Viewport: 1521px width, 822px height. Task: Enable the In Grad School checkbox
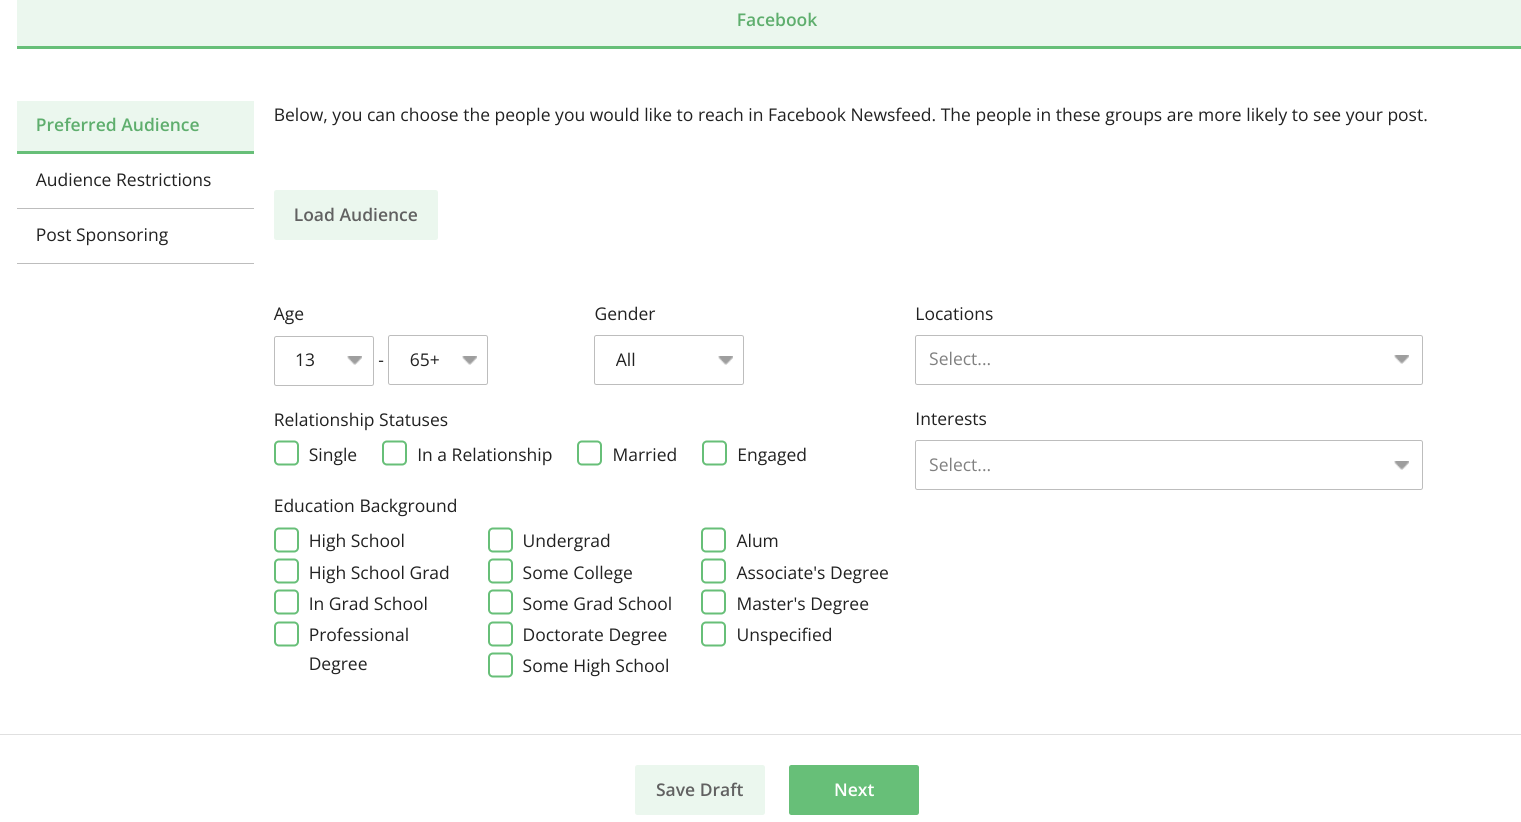287,603
